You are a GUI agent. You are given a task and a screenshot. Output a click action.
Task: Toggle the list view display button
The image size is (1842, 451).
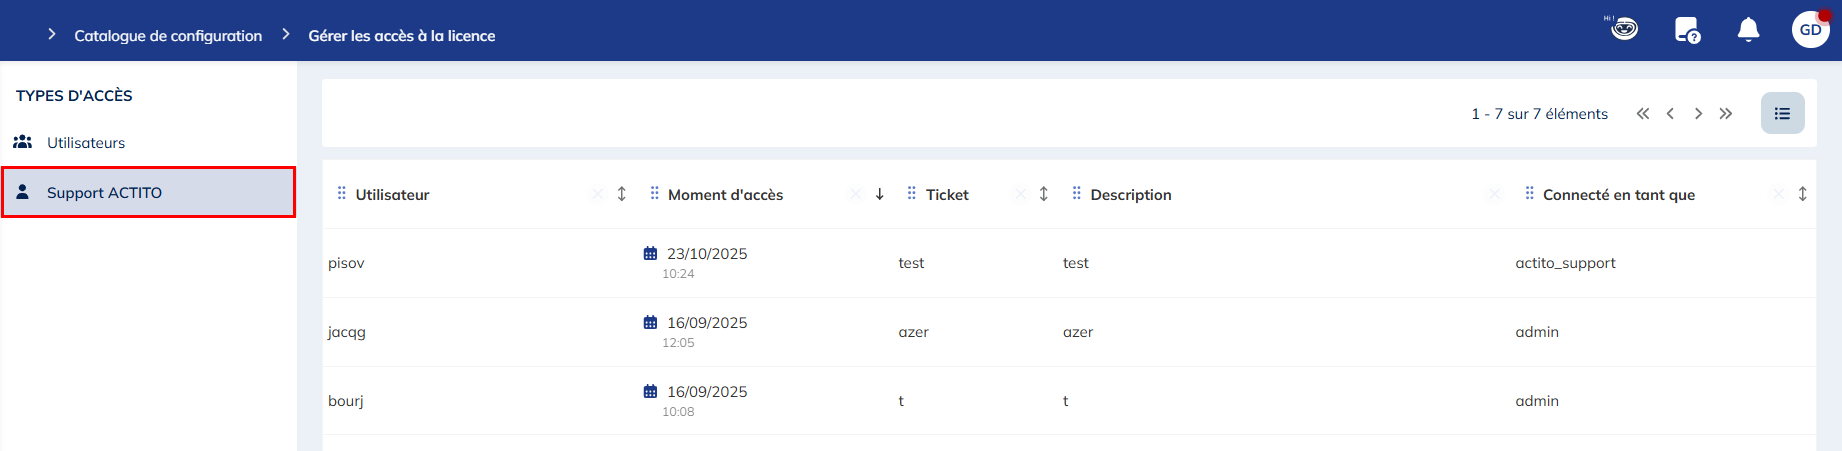click(x=1782, y=114)
